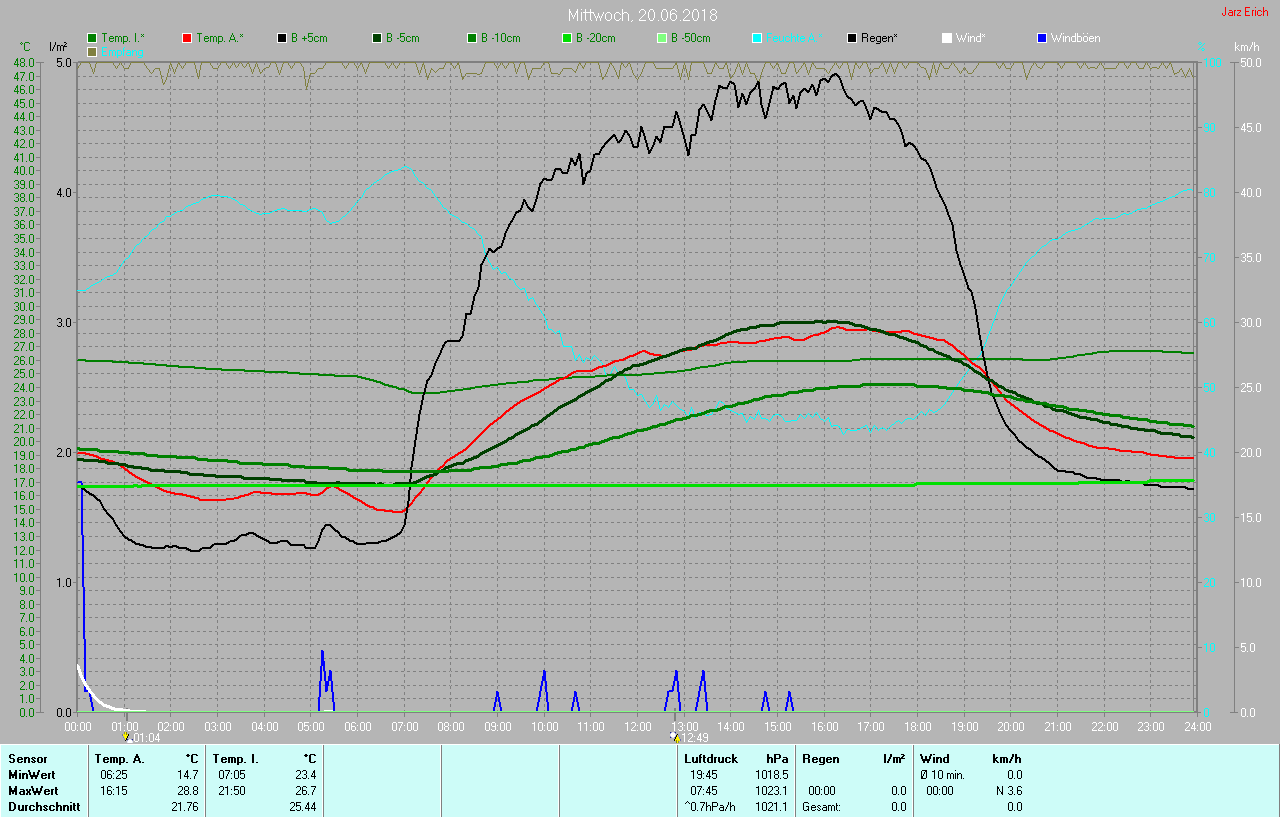Screen dimensions: 1280x817
Task: Select the B -5cm legend marker
Action: click(x=378, y=38)
